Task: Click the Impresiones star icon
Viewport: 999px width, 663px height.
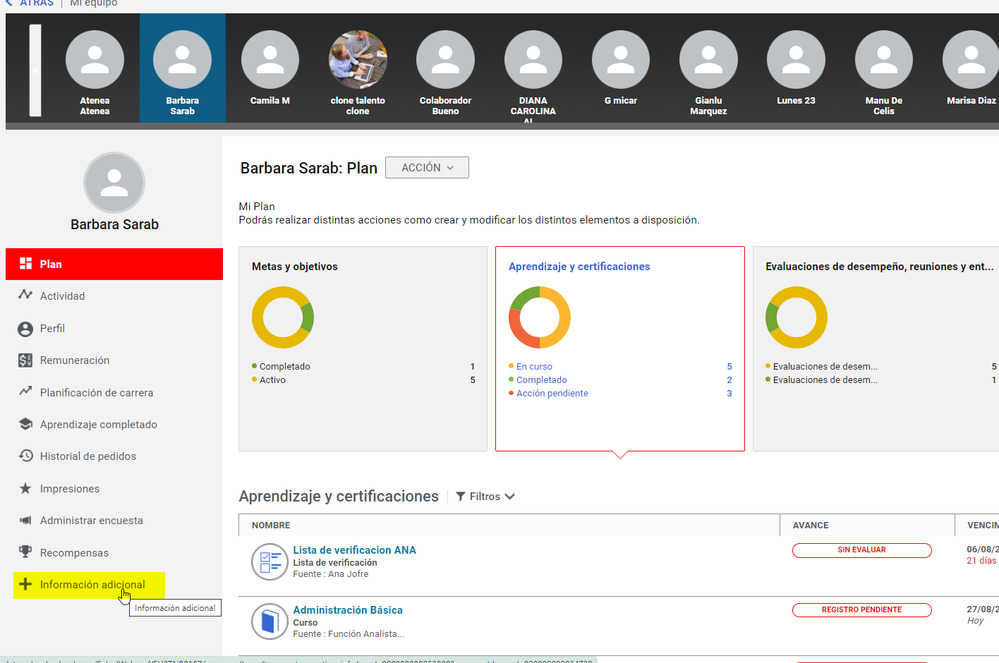Action: [x=26, y=489]
